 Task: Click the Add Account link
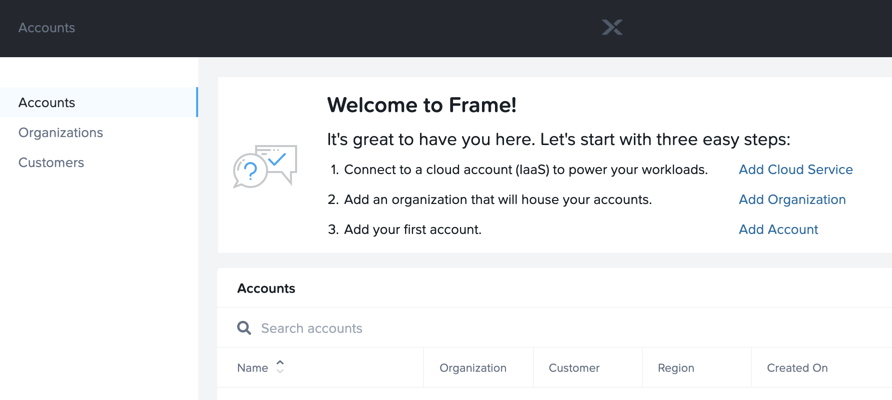pyautogui.click(x=778, y=229)
